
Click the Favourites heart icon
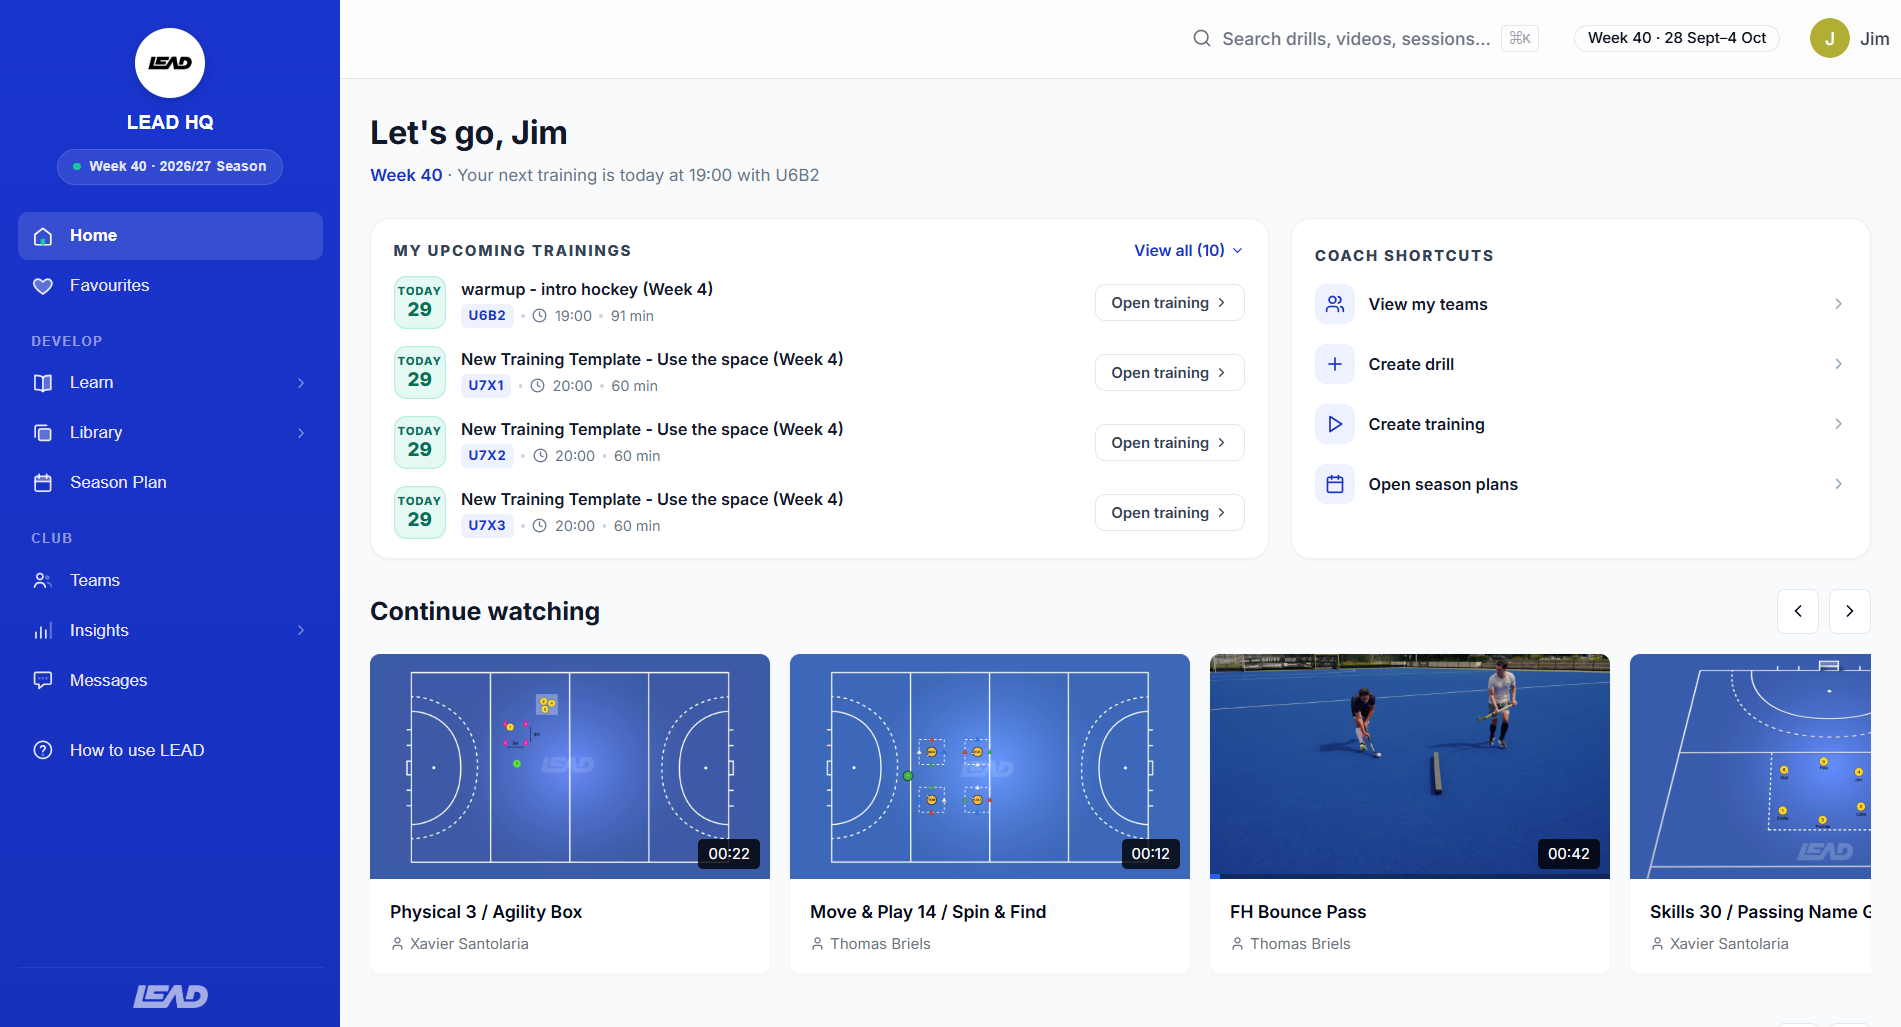click(43, 286)
